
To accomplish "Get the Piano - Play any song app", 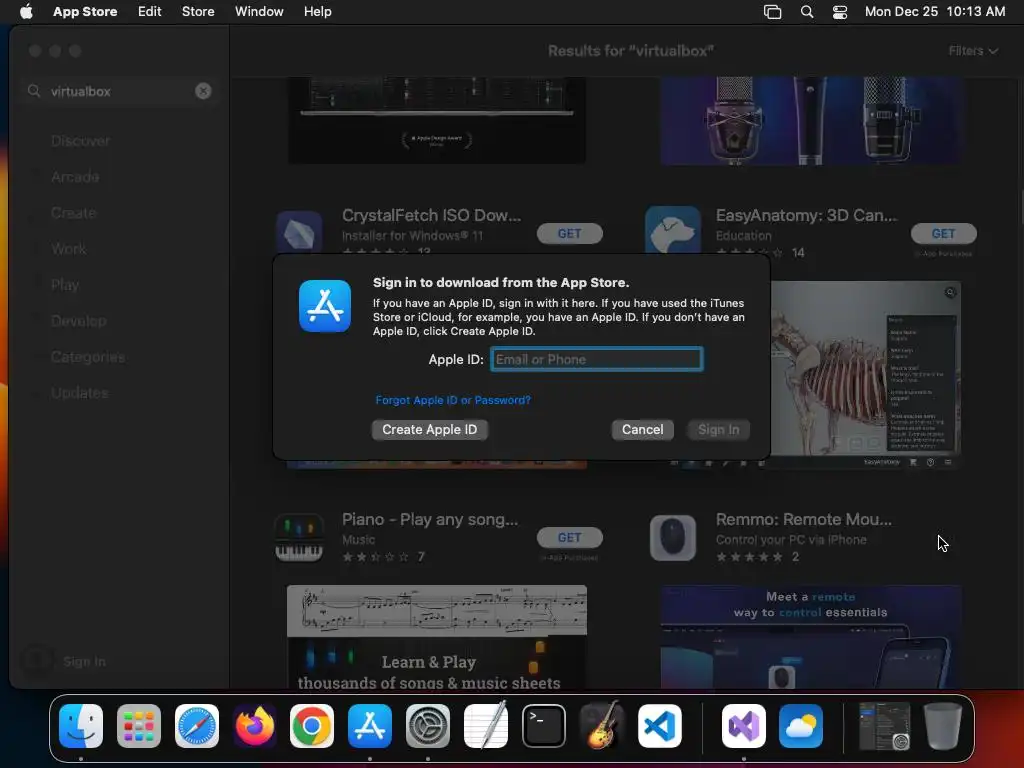I will pos(569,537).
